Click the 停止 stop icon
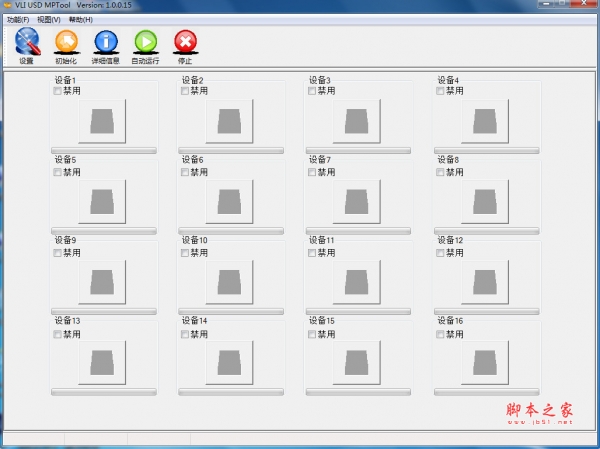This screenshot has height=449, width=600. pos(185,46)
